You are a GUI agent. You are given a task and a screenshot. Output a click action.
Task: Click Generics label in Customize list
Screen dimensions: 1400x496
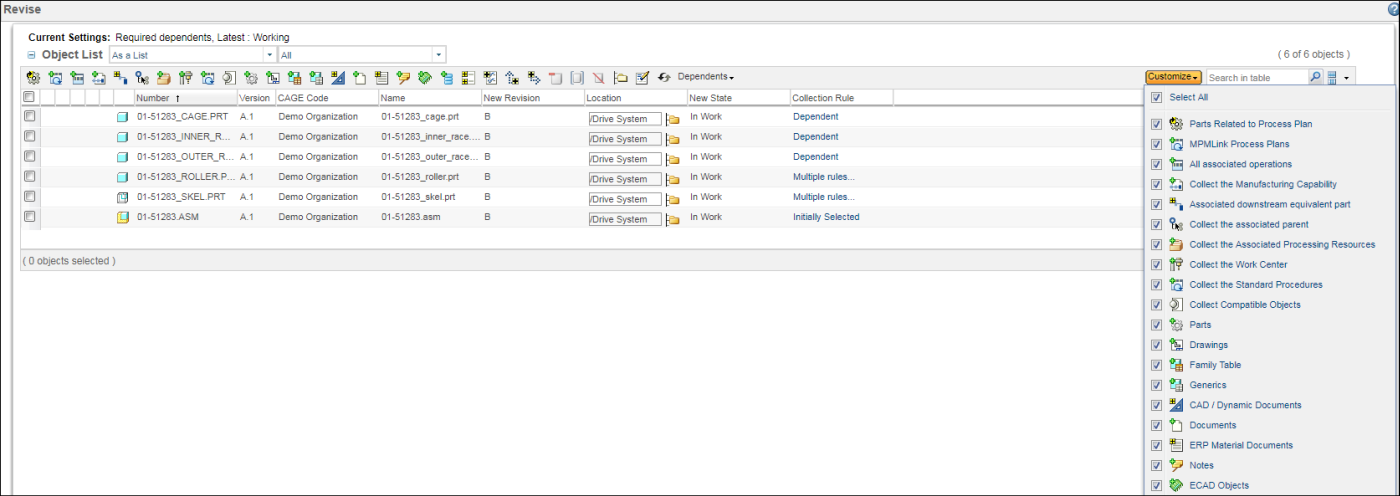[x=1207, y=385]
